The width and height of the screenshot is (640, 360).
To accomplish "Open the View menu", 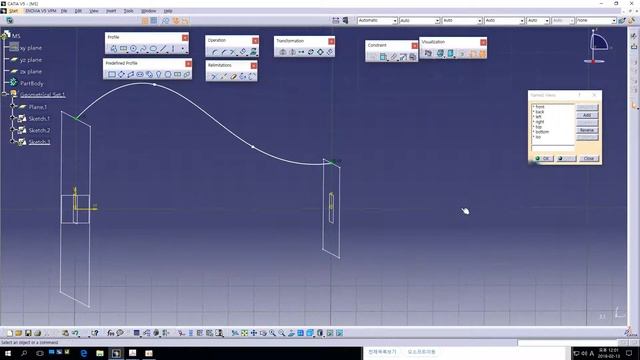I will 94,11.
